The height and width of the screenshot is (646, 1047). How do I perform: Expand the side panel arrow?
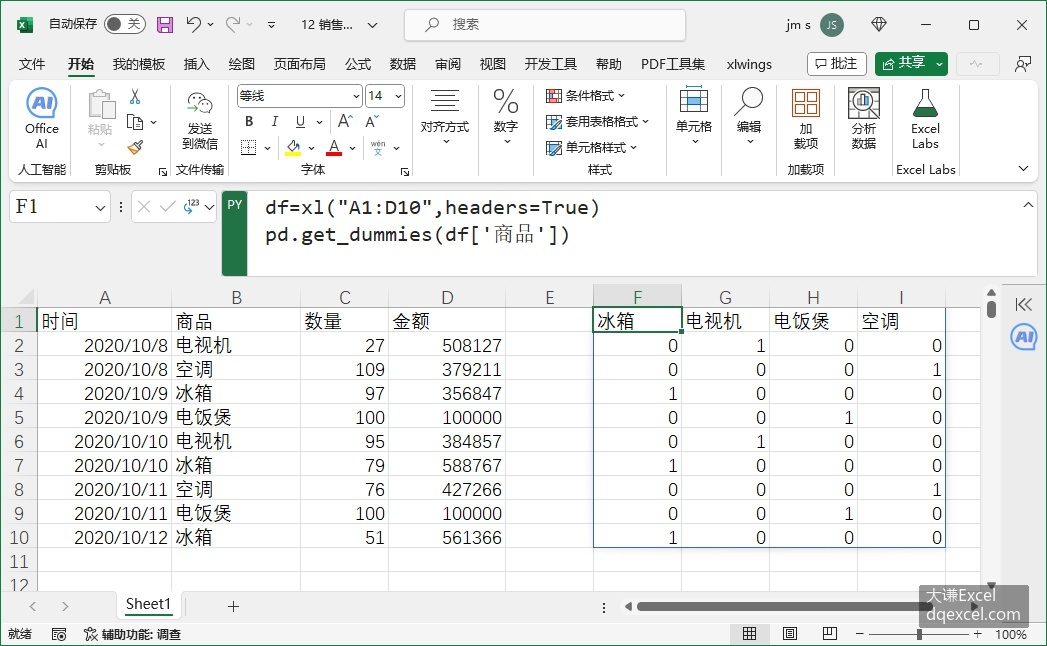click(1024, 305)
